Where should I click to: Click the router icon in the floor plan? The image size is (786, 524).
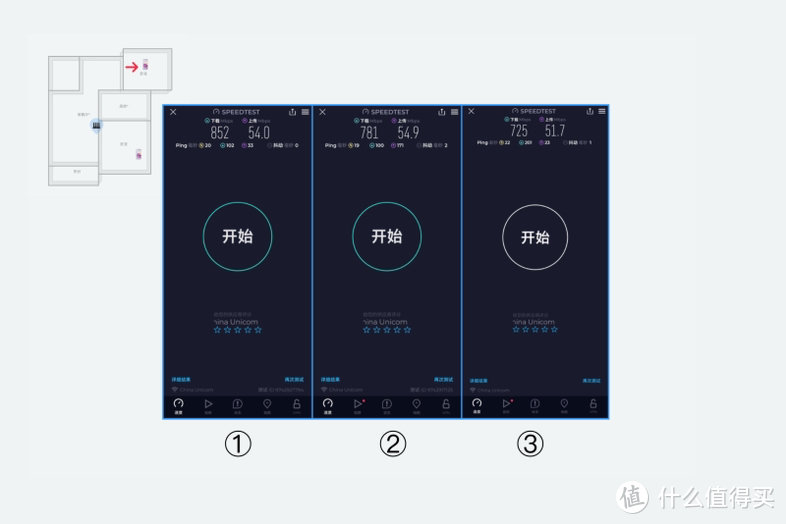[96, 125]
